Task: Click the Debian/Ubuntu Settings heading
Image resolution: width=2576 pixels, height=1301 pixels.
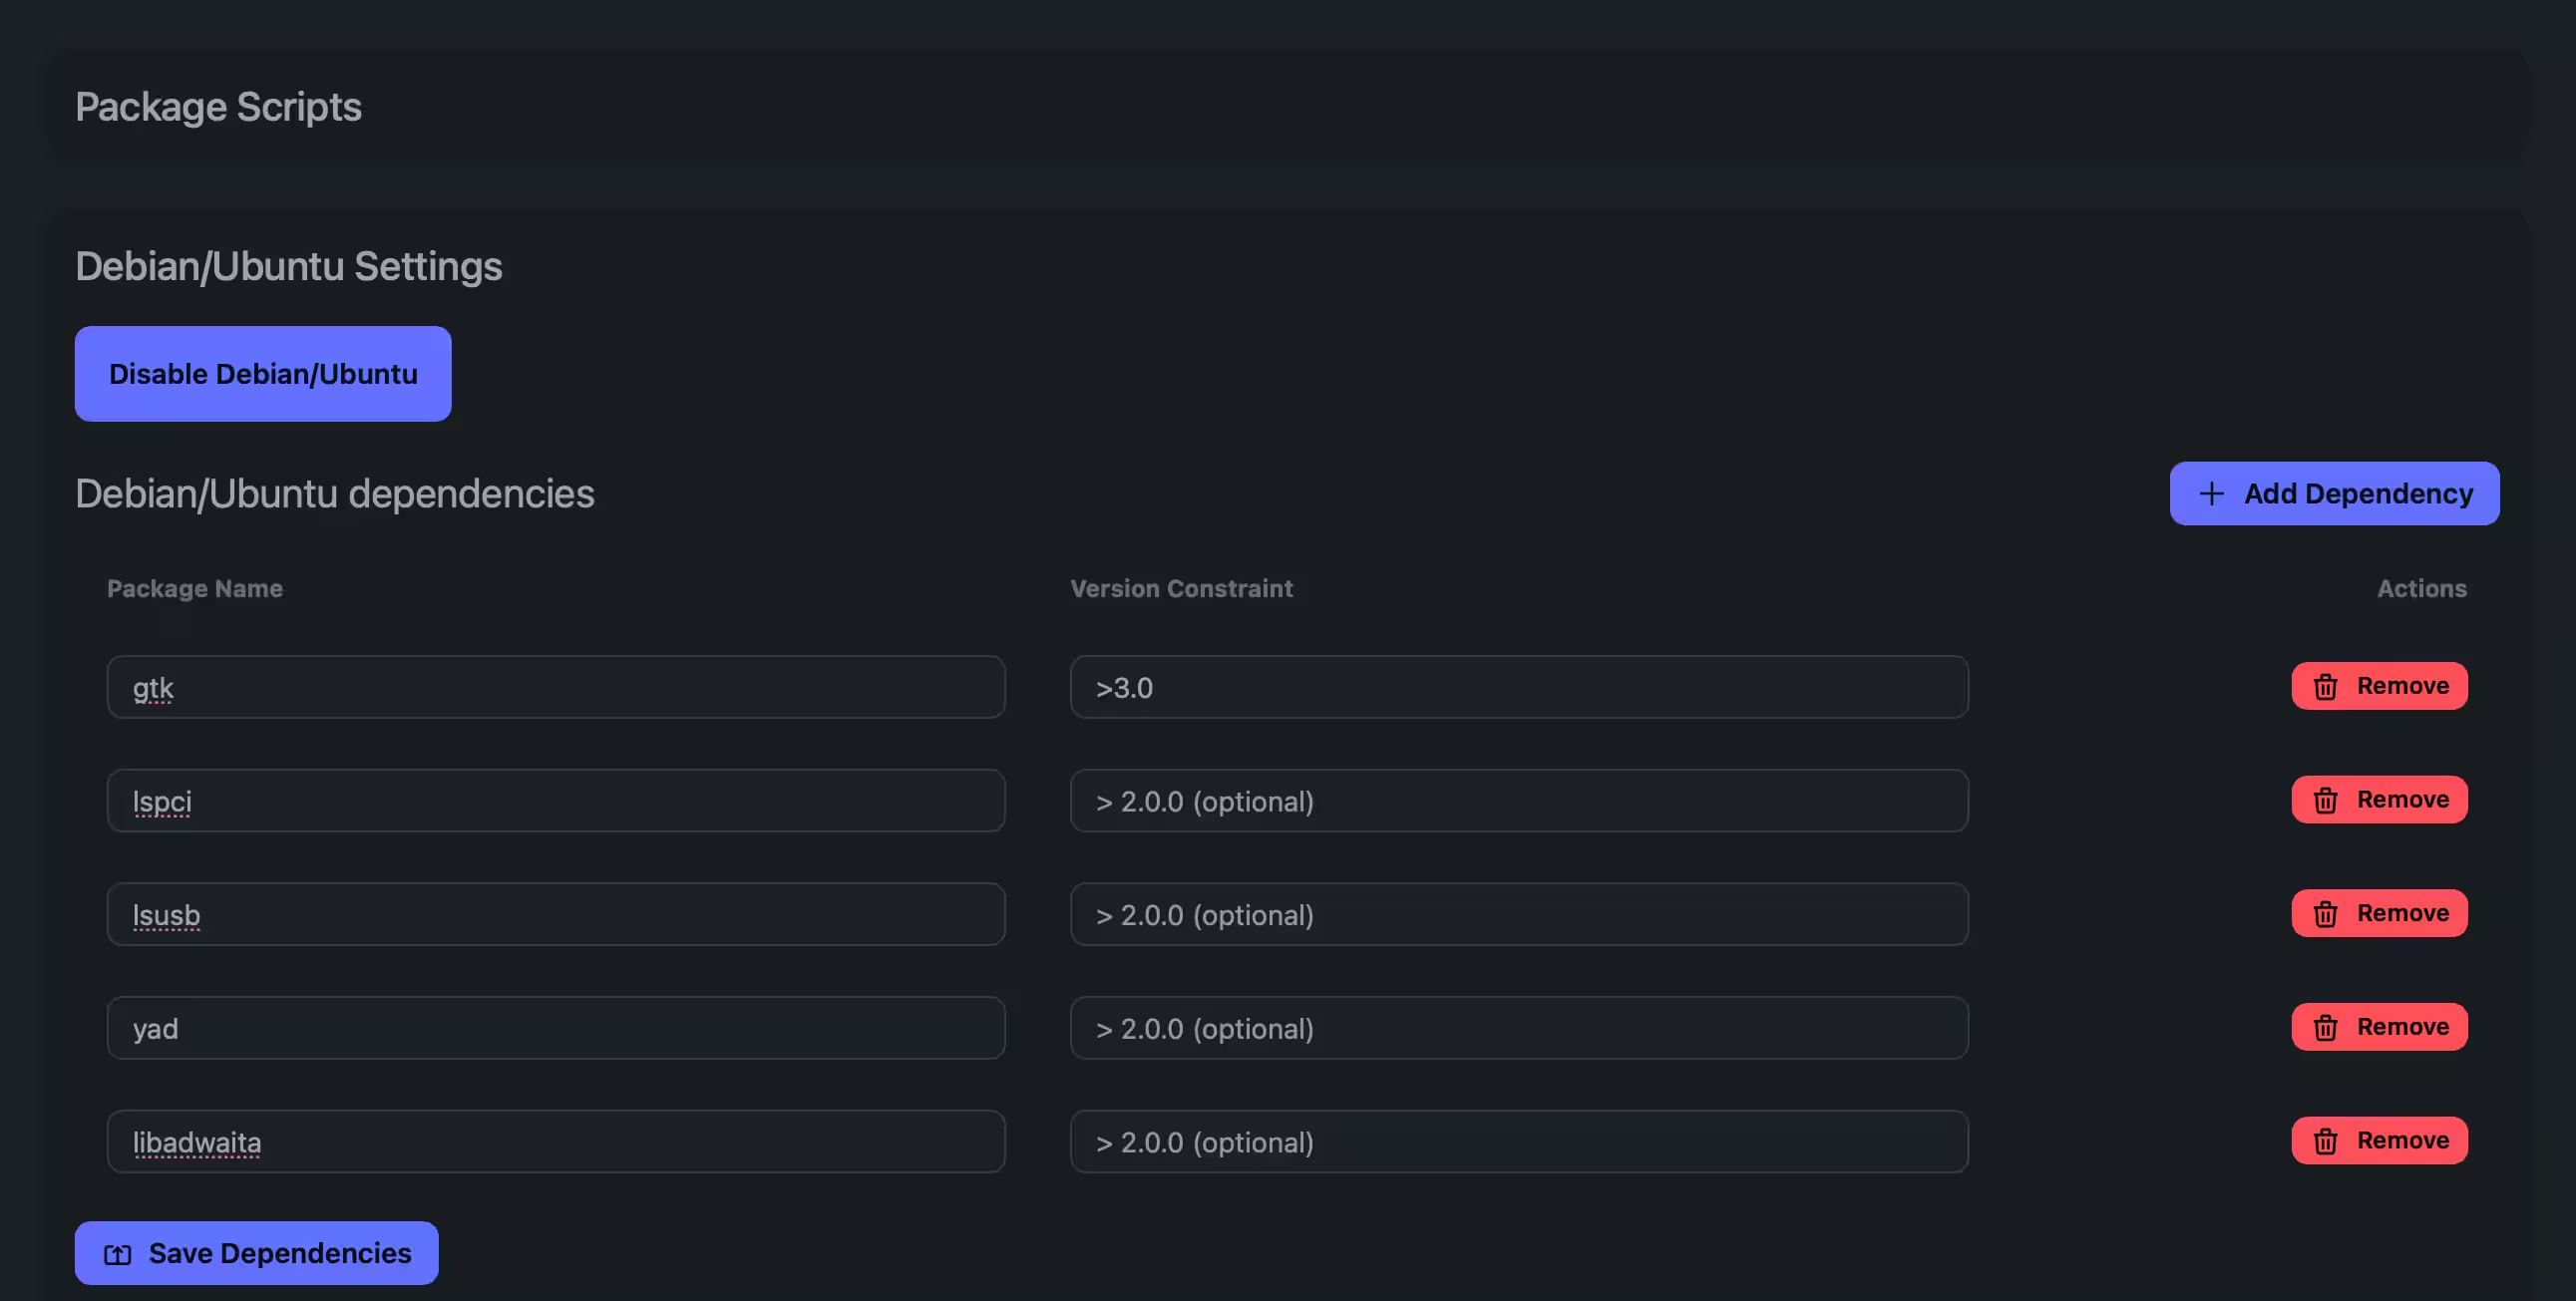Action: click(x=288, y=267)
